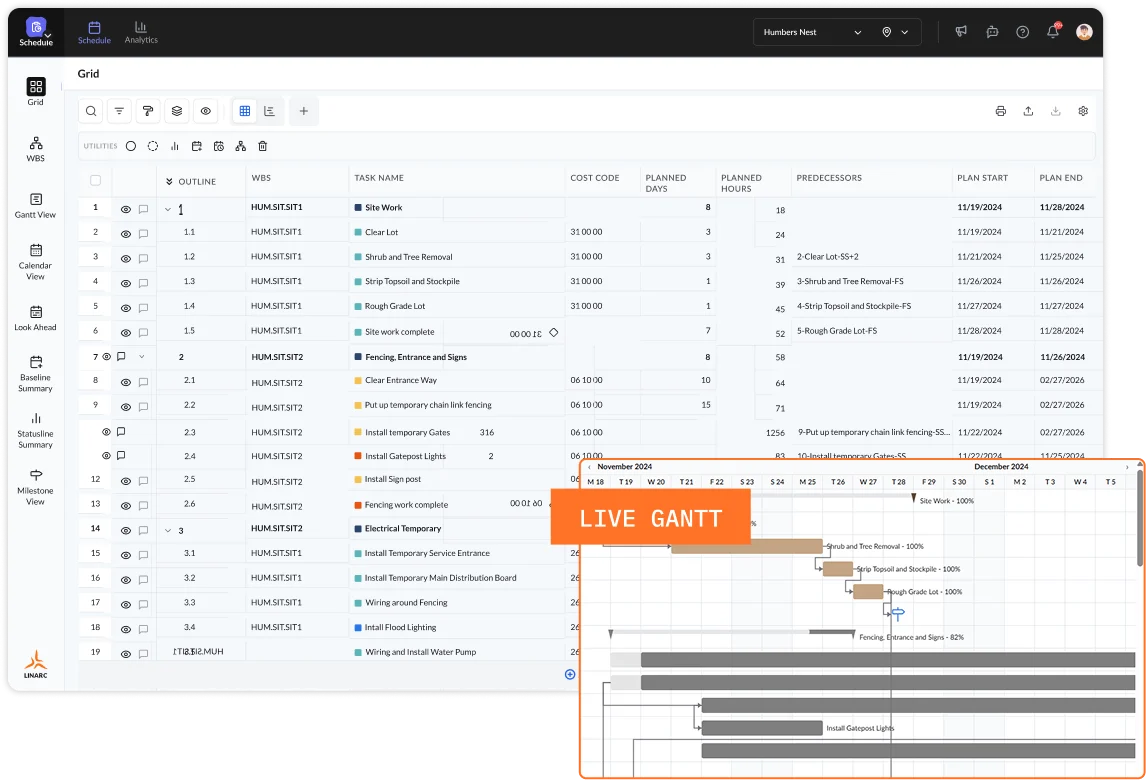Screen dimensions: 1146x780
Task: Select the Strip Topsoil and Stockpile Gantt bar
Action: click(838, 569)
